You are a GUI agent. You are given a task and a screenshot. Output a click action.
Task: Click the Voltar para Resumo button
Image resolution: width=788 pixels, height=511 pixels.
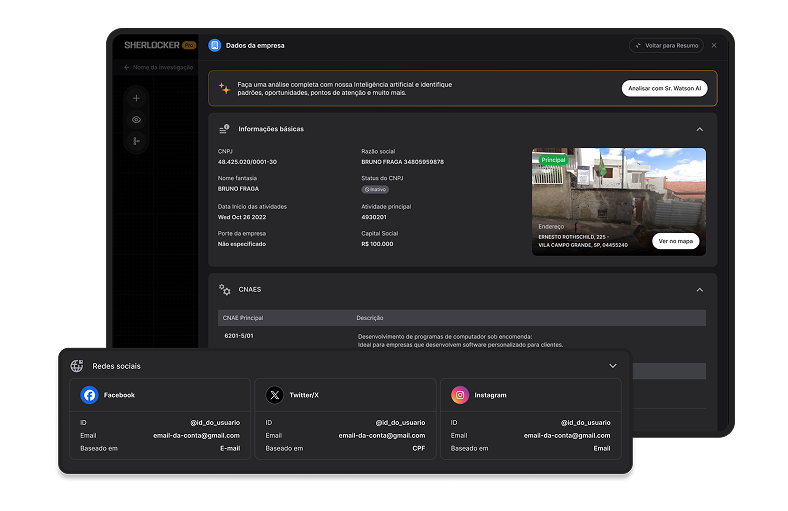(x=666, y=45)
